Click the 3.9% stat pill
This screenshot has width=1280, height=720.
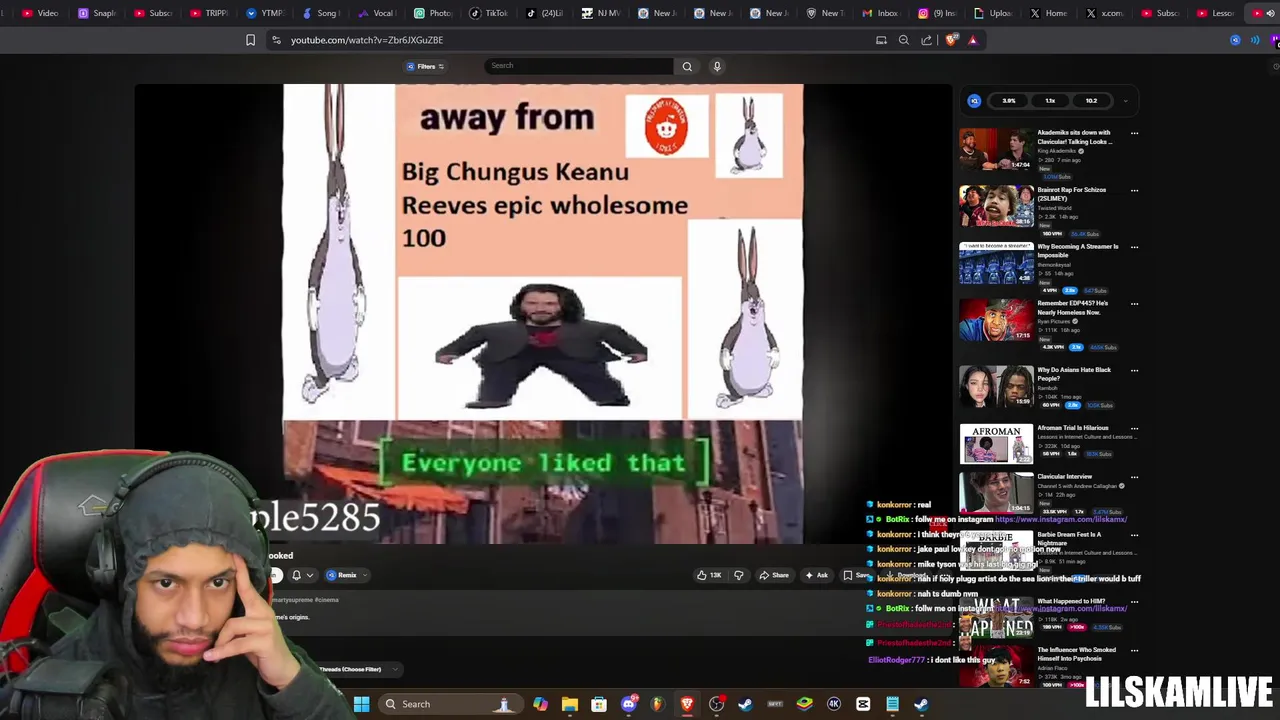point(1009,101)
